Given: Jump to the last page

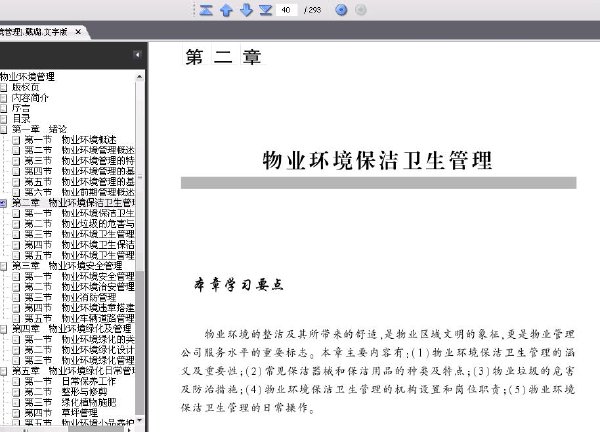Looking at the screenshot, I should (x=266, y=10).
